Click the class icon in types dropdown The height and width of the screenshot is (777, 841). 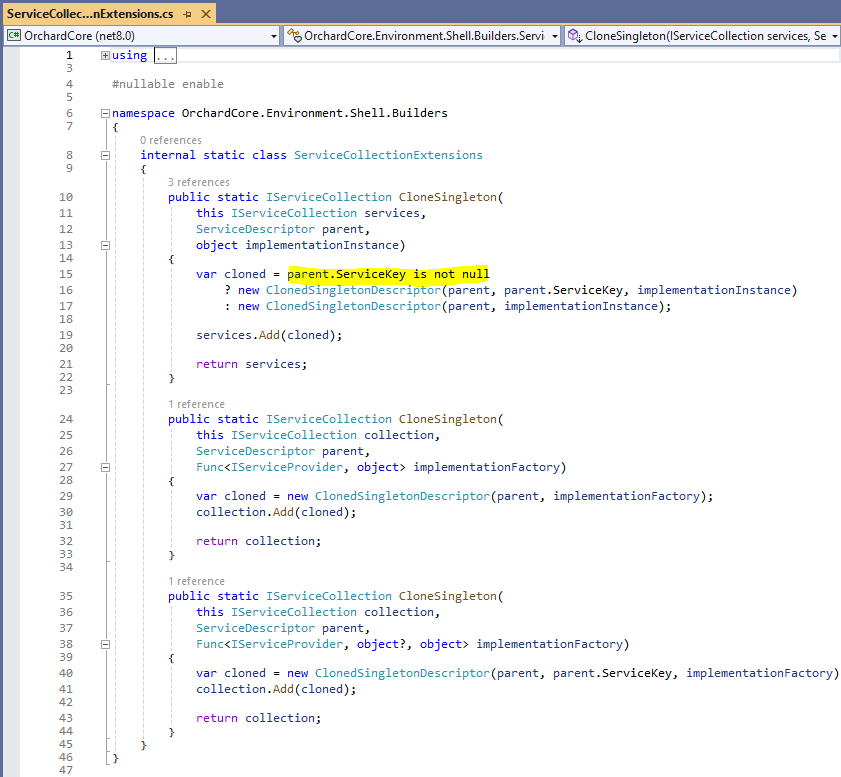[294, 35]
